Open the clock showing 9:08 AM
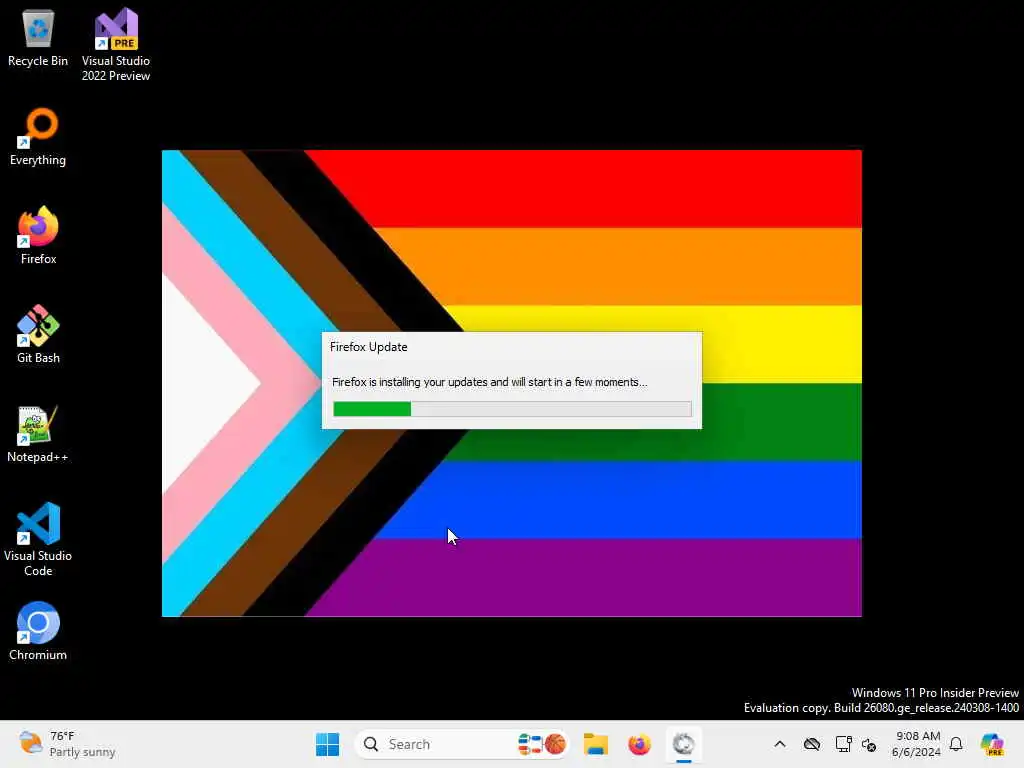Screen dimensions: 1024x768 pyautogui.click(x=917, y=744)
